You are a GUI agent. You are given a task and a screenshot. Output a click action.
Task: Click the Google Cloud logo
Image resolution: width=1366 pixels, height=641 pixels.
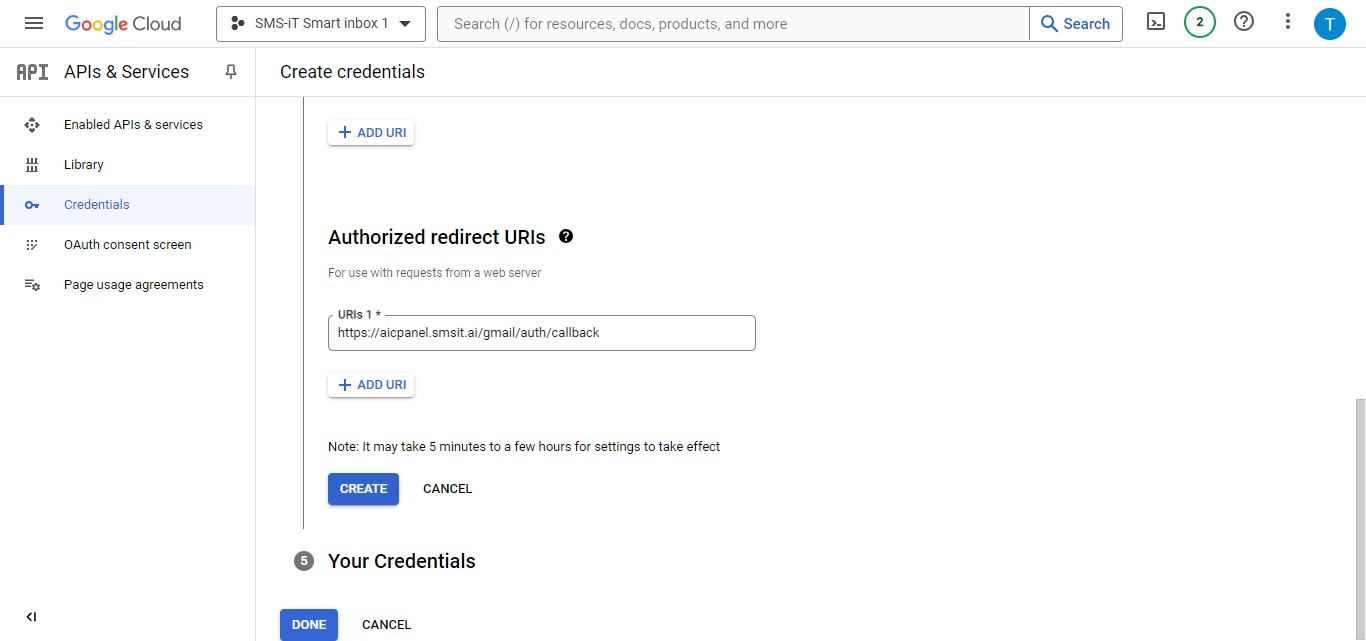tap(123, 23)
